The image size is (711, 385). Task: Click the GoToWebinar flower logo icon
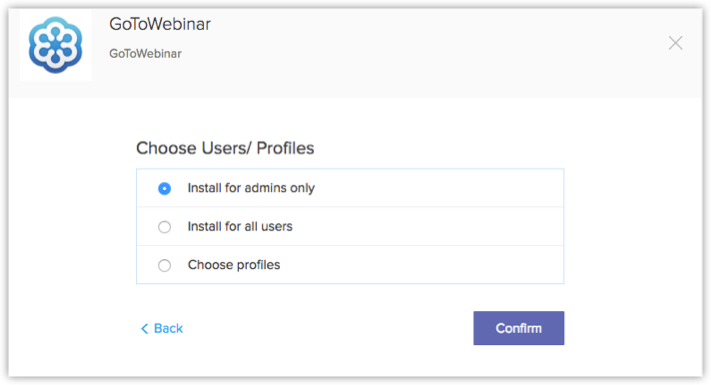55,45
